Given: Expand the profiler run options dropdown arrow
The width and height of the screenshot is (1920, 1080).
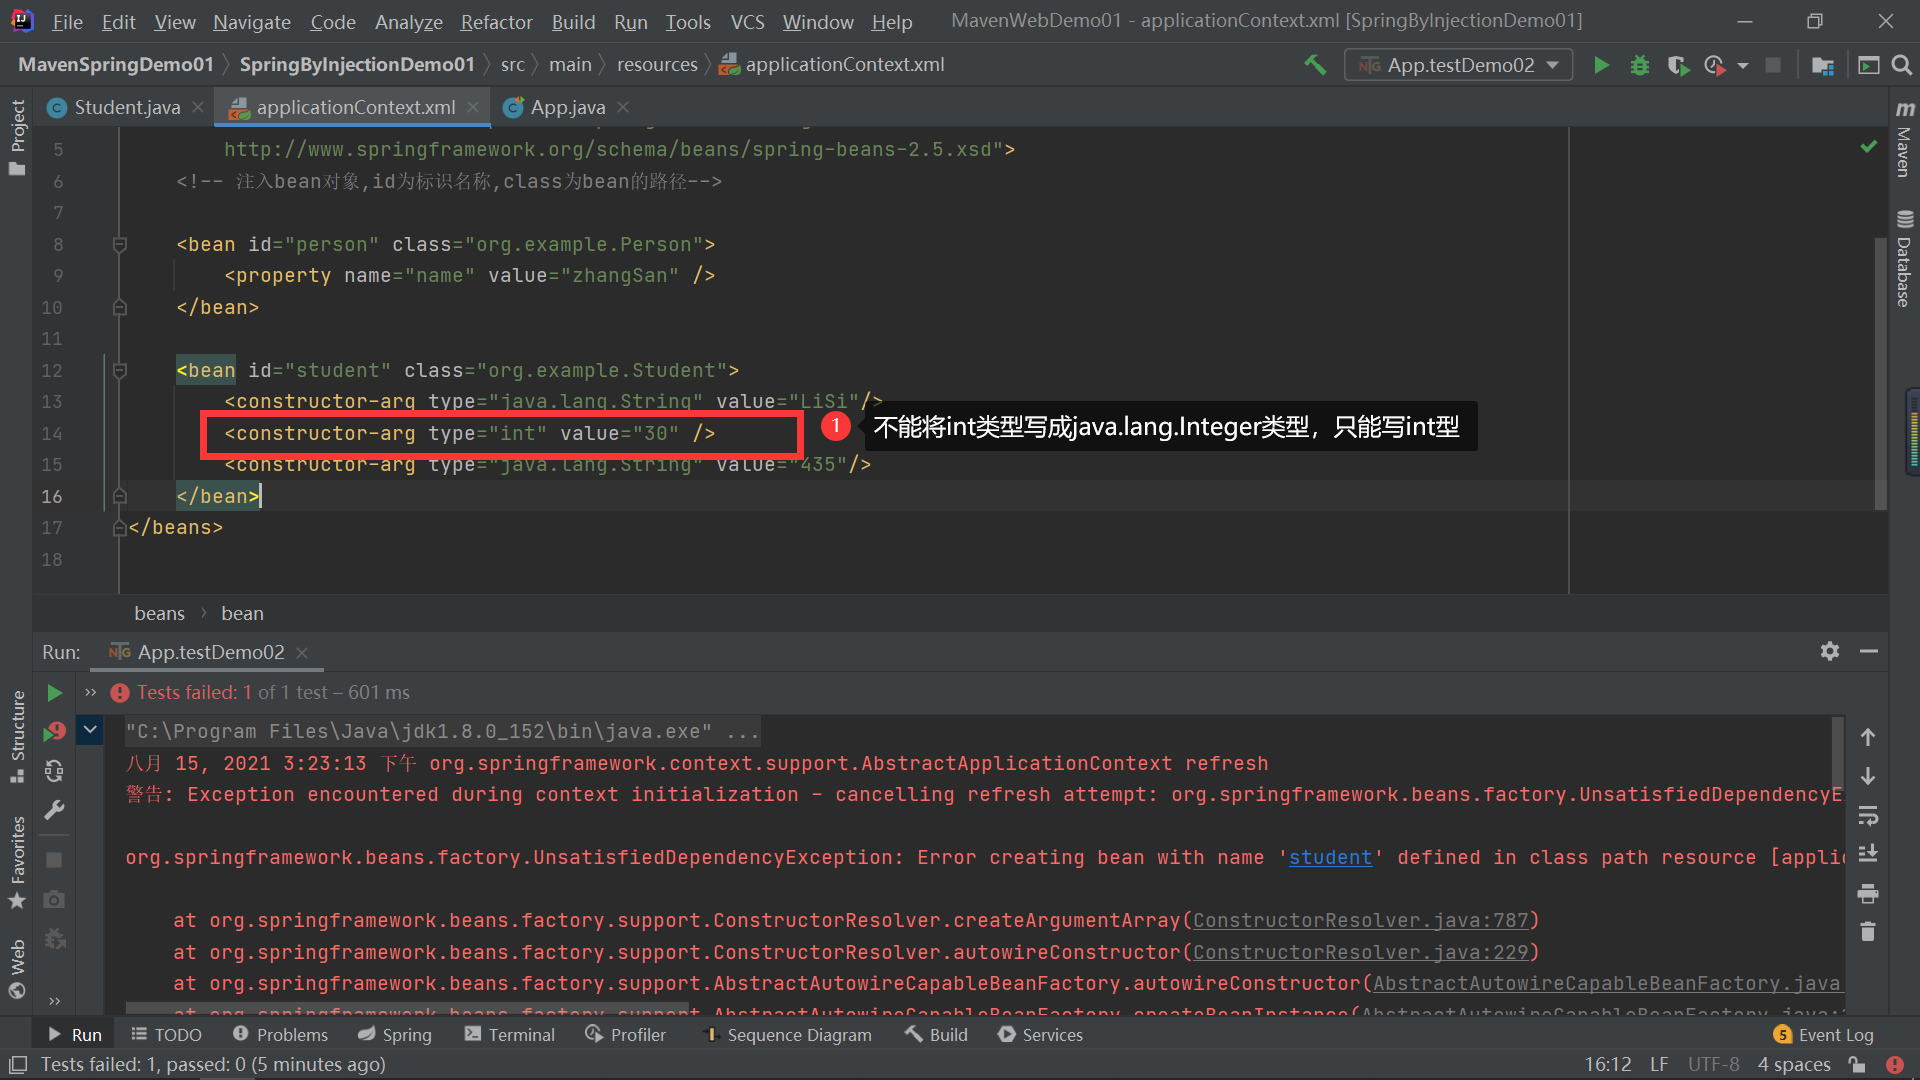Looking at the screenshot, I should pos(1743,65).
